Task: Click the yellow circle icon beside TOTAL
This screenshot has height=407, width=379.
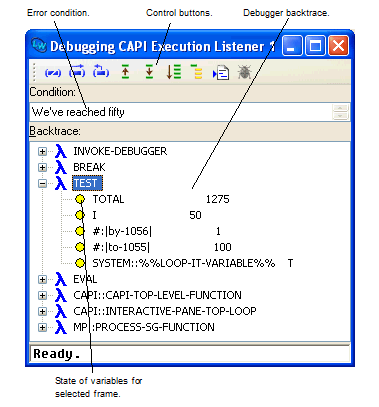Action: pos(80,199)
